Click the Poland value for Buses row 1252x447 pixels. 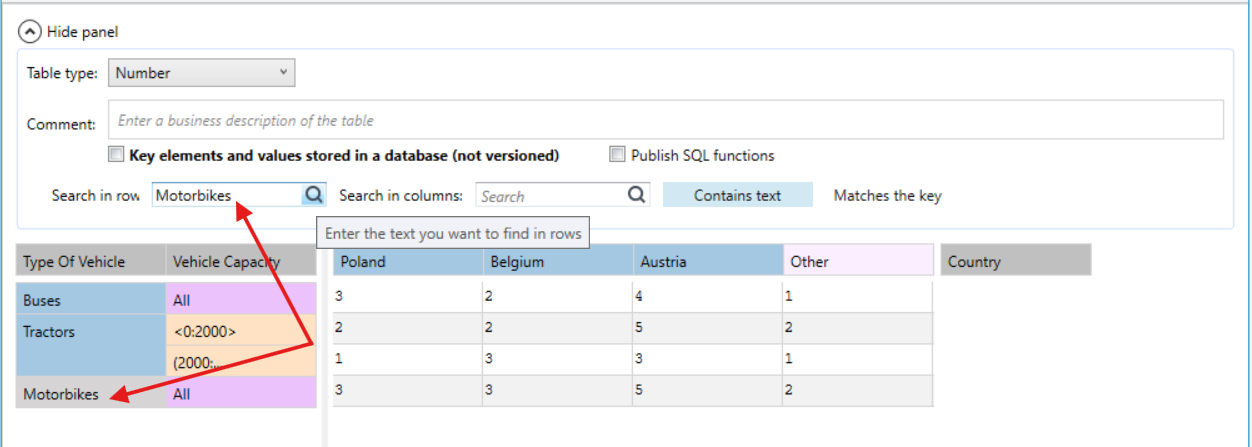pos(407,297)
